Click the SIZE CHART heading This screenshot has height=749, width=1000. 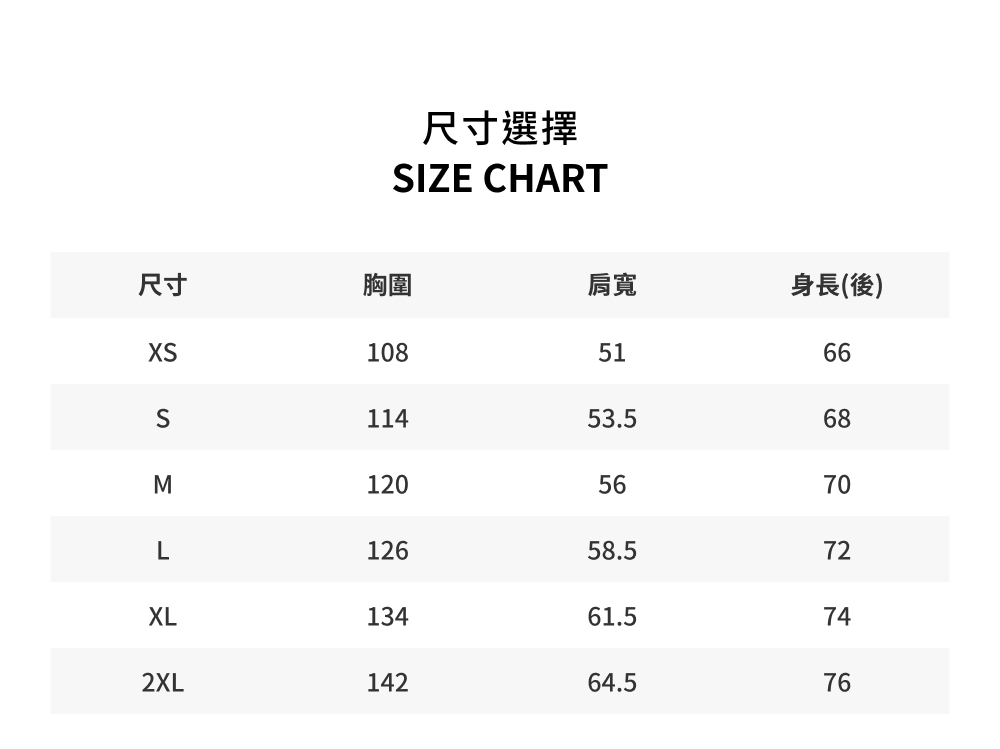[500, 178]
